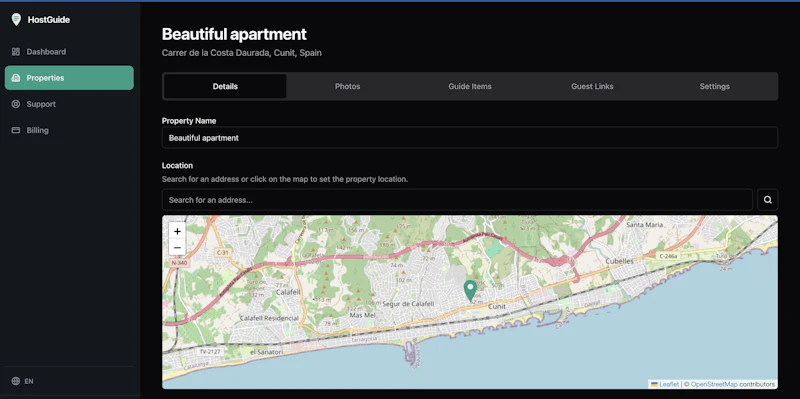
Task: Select Properties in the sidebar
Action: click(69, 78)
